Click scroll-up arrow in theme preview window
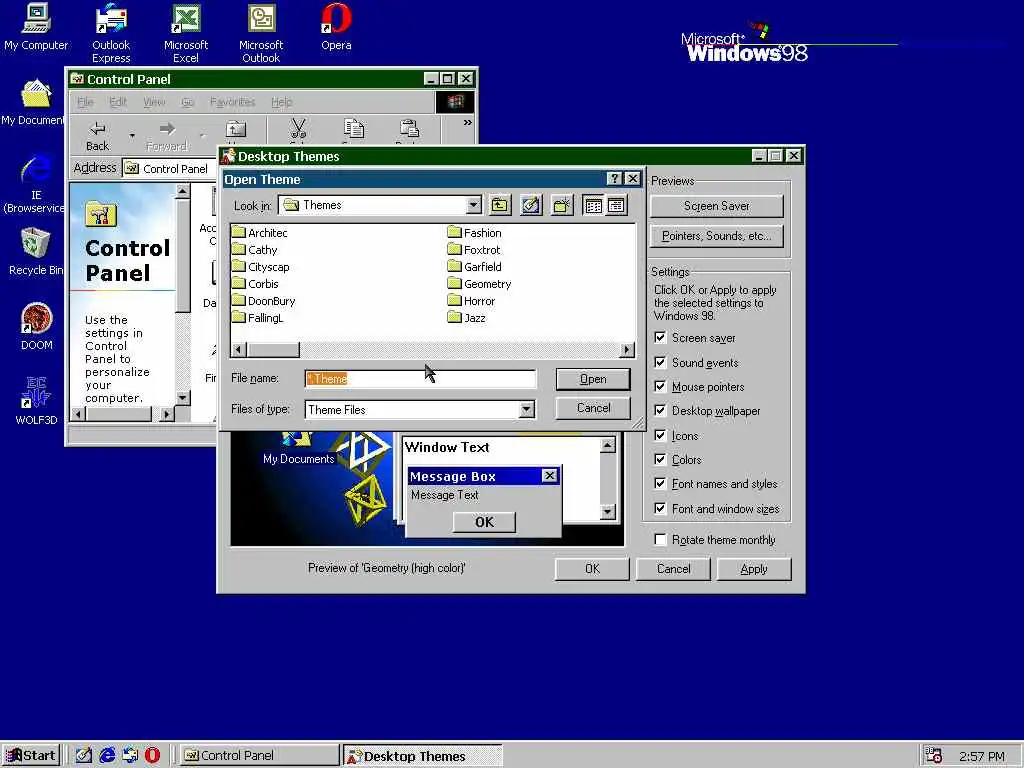 coord(607,445)
